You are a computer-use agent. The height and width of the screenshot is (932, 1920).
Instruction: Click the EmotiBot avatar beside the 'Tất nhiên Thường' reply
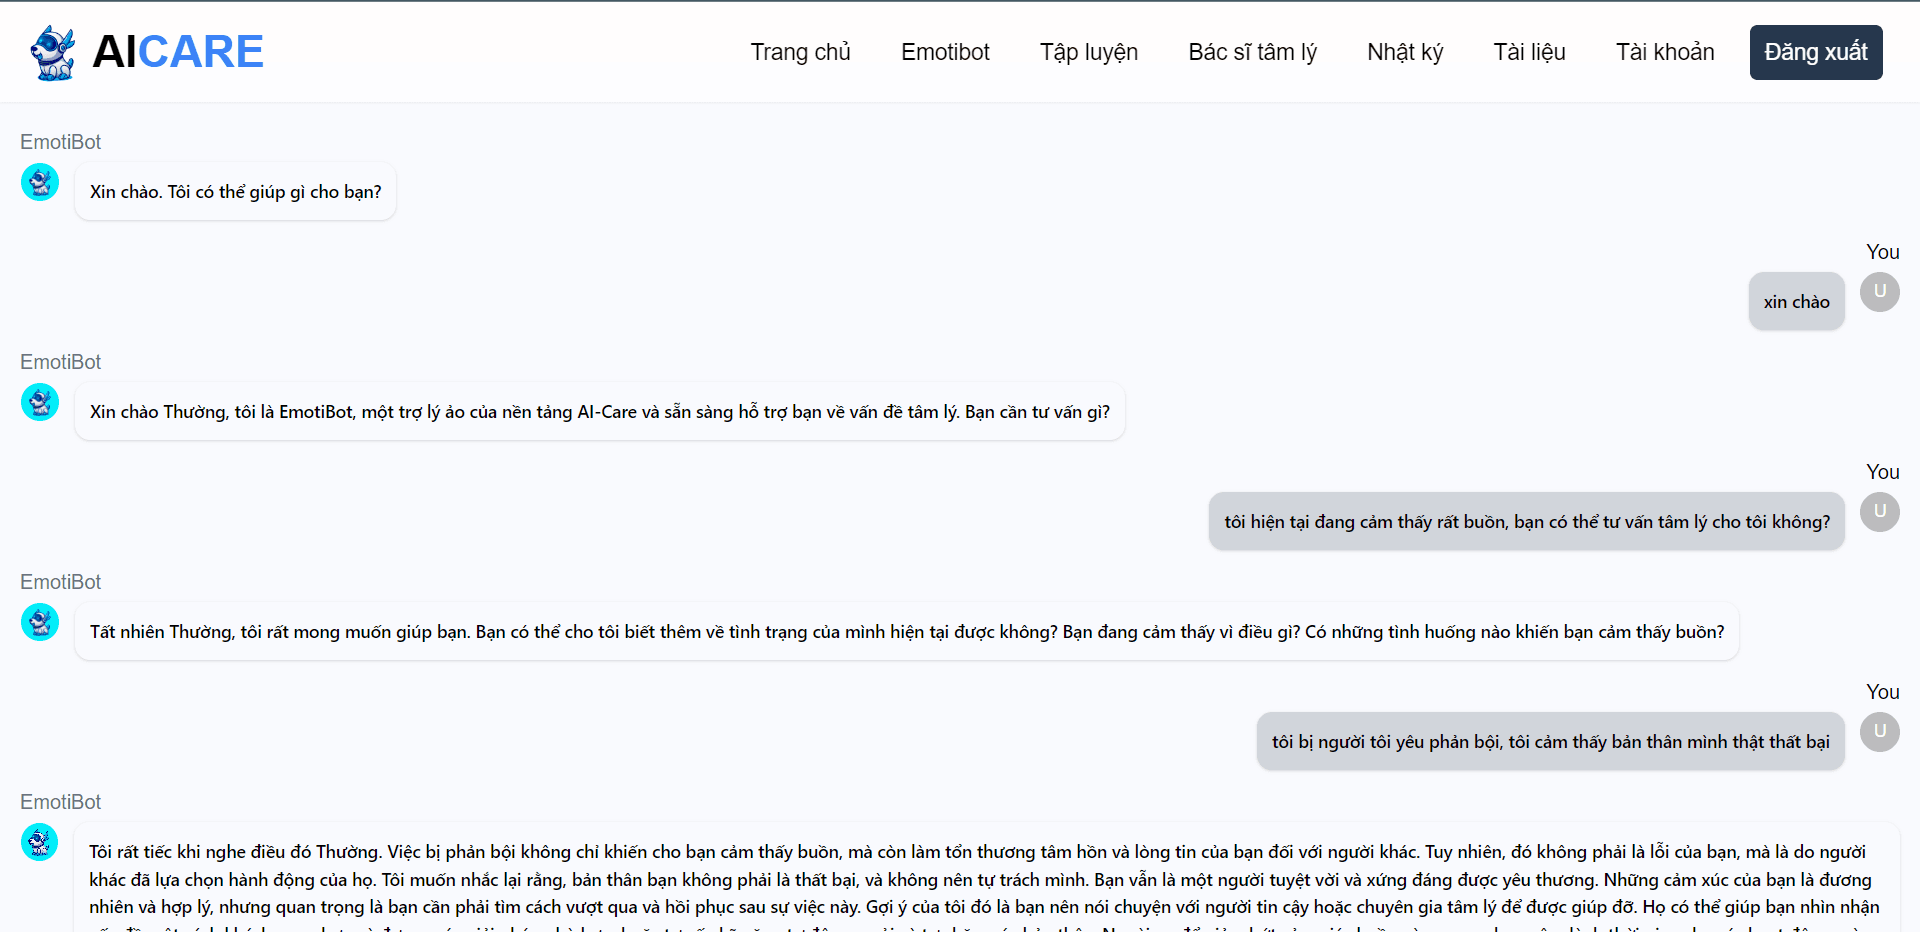click(40, 622)
